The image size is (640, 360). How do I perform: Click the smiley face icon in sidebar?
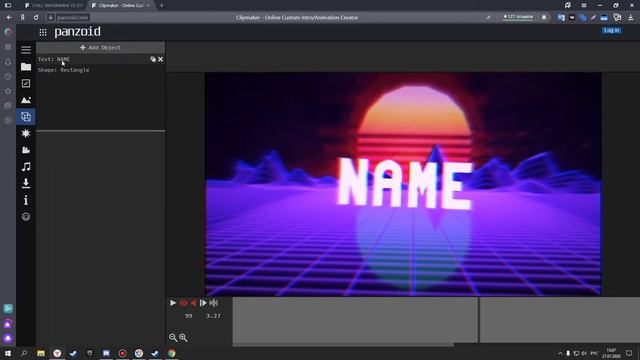pos(26,217)
